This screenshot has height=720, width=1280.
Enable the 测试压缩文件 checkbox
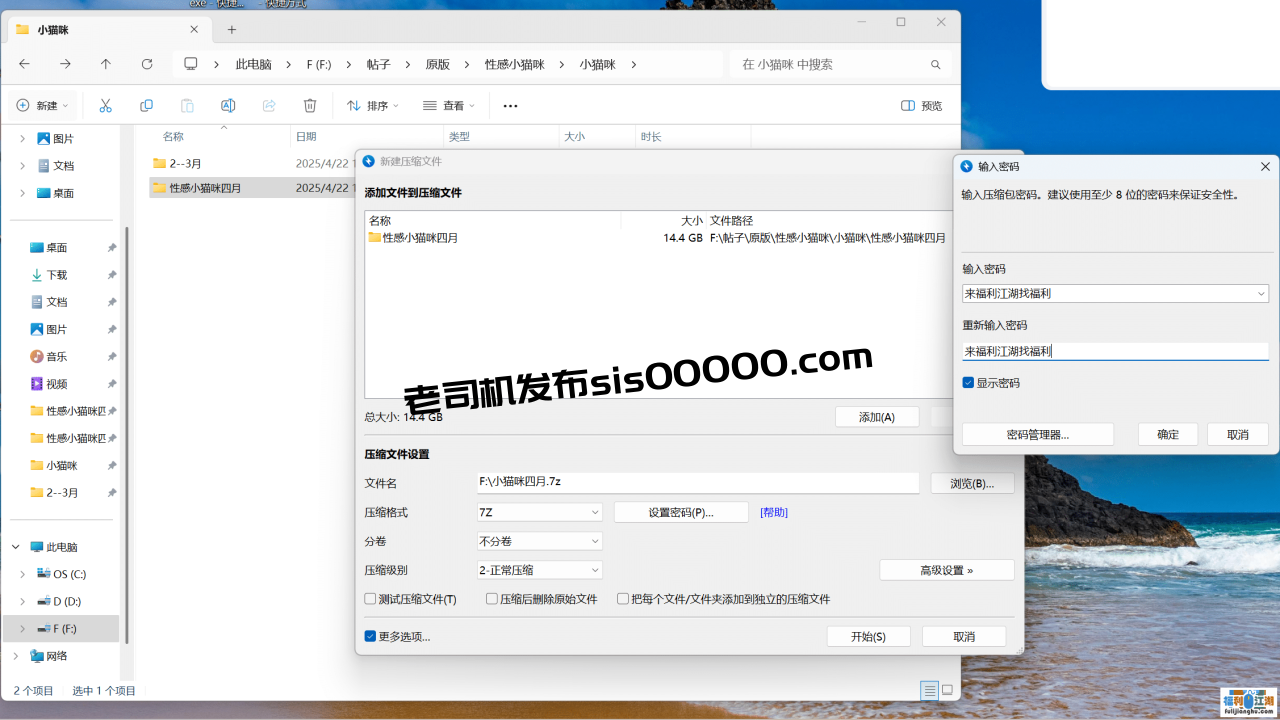371,599
